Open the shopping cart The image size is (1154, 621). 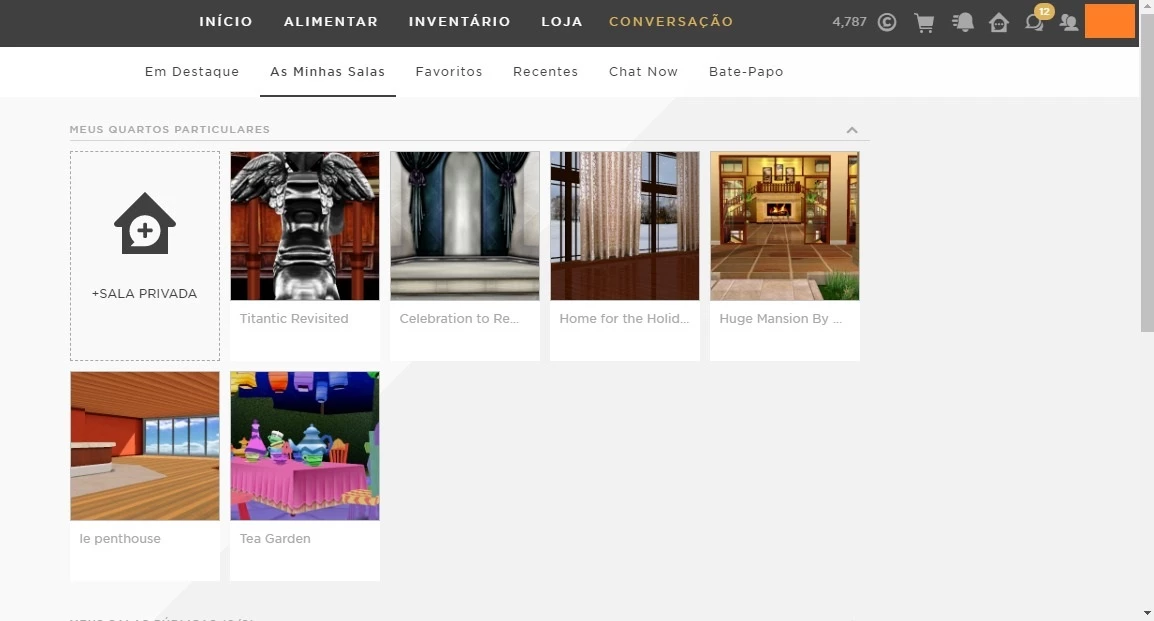[x=924, y=23]
